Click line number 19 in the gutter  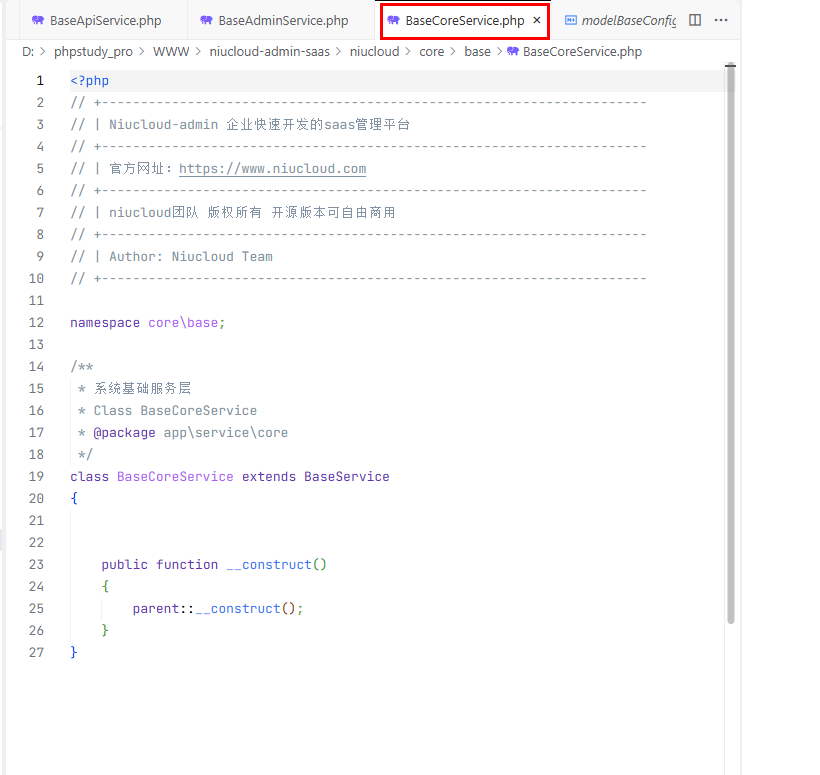(36, 477)
